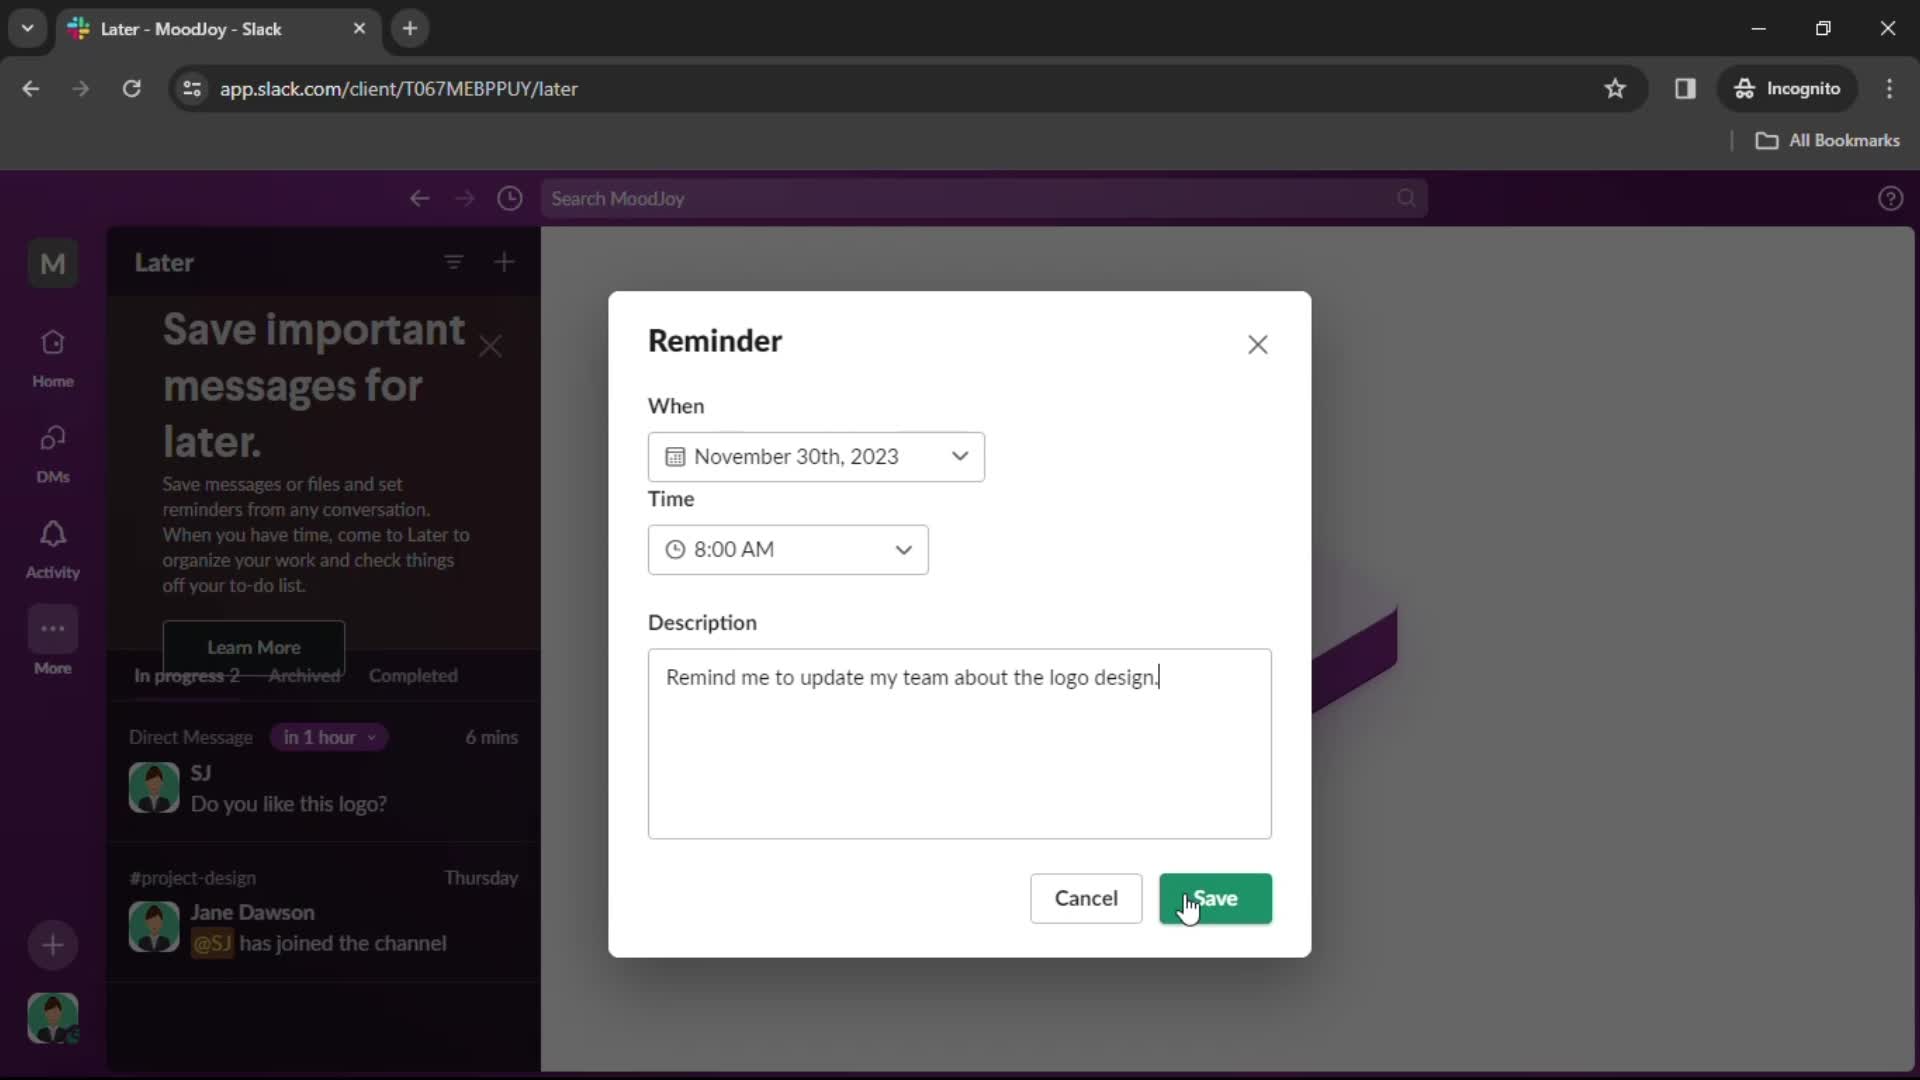Image resolution: width=1920 pixels, height=1080 pixels.
Task: Click the Activity bell icon
Action: point(53,533)
